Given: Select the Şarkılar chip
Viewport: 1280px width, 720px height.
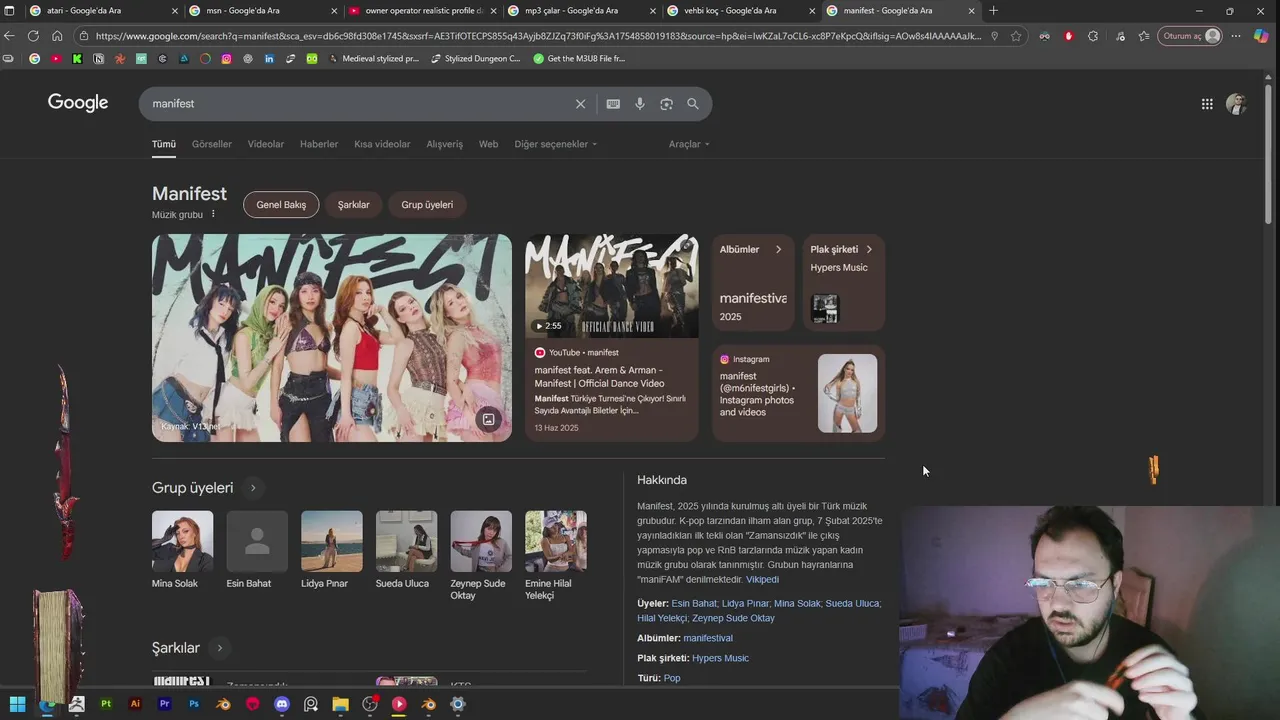Looking at the screenshot, I should [x=354, y=205].
